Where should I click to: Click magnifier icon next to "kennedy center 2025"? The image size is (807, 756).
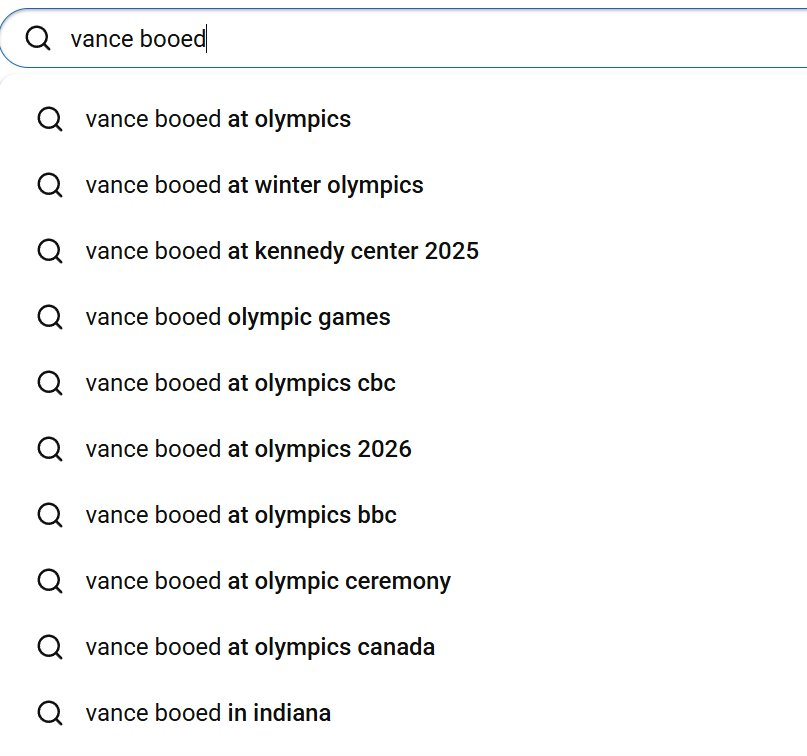pos(49,251)
